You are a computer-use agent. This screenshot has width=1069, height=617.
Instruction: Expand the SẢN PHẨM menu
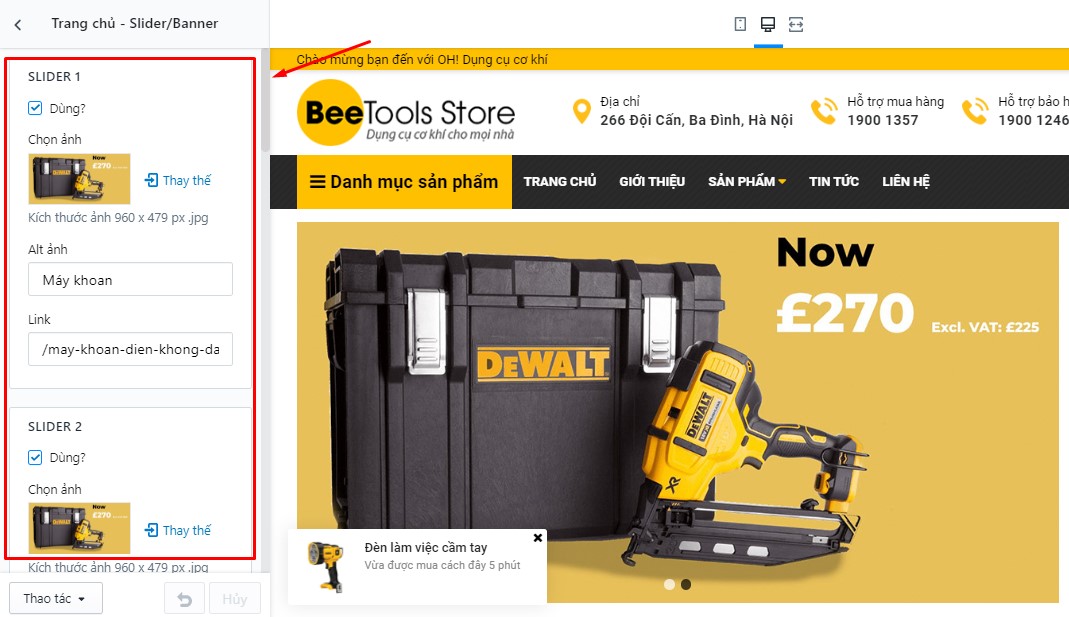point(747,181)
